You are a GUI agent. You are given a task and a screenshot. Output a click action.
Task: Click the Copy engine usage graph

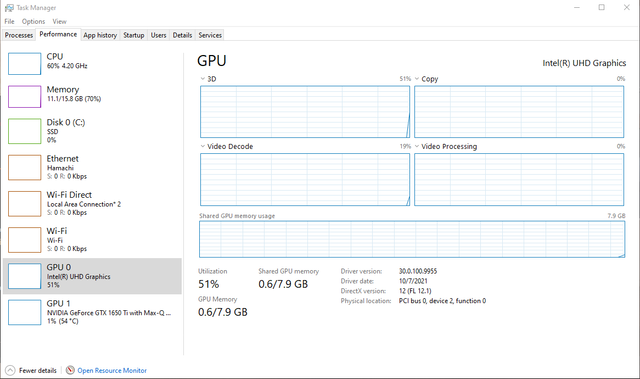pyautogui.click(x=519, y=112)
